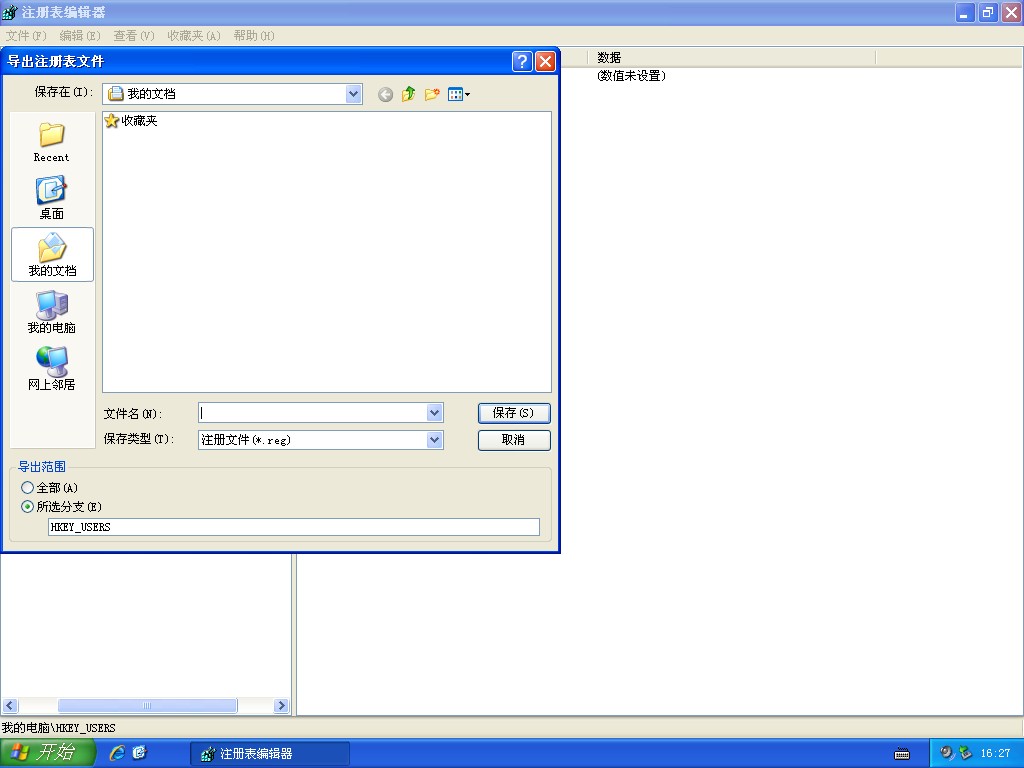Click the help question mark button in dialog title
1024x768 pixels.
pos(522,61)
